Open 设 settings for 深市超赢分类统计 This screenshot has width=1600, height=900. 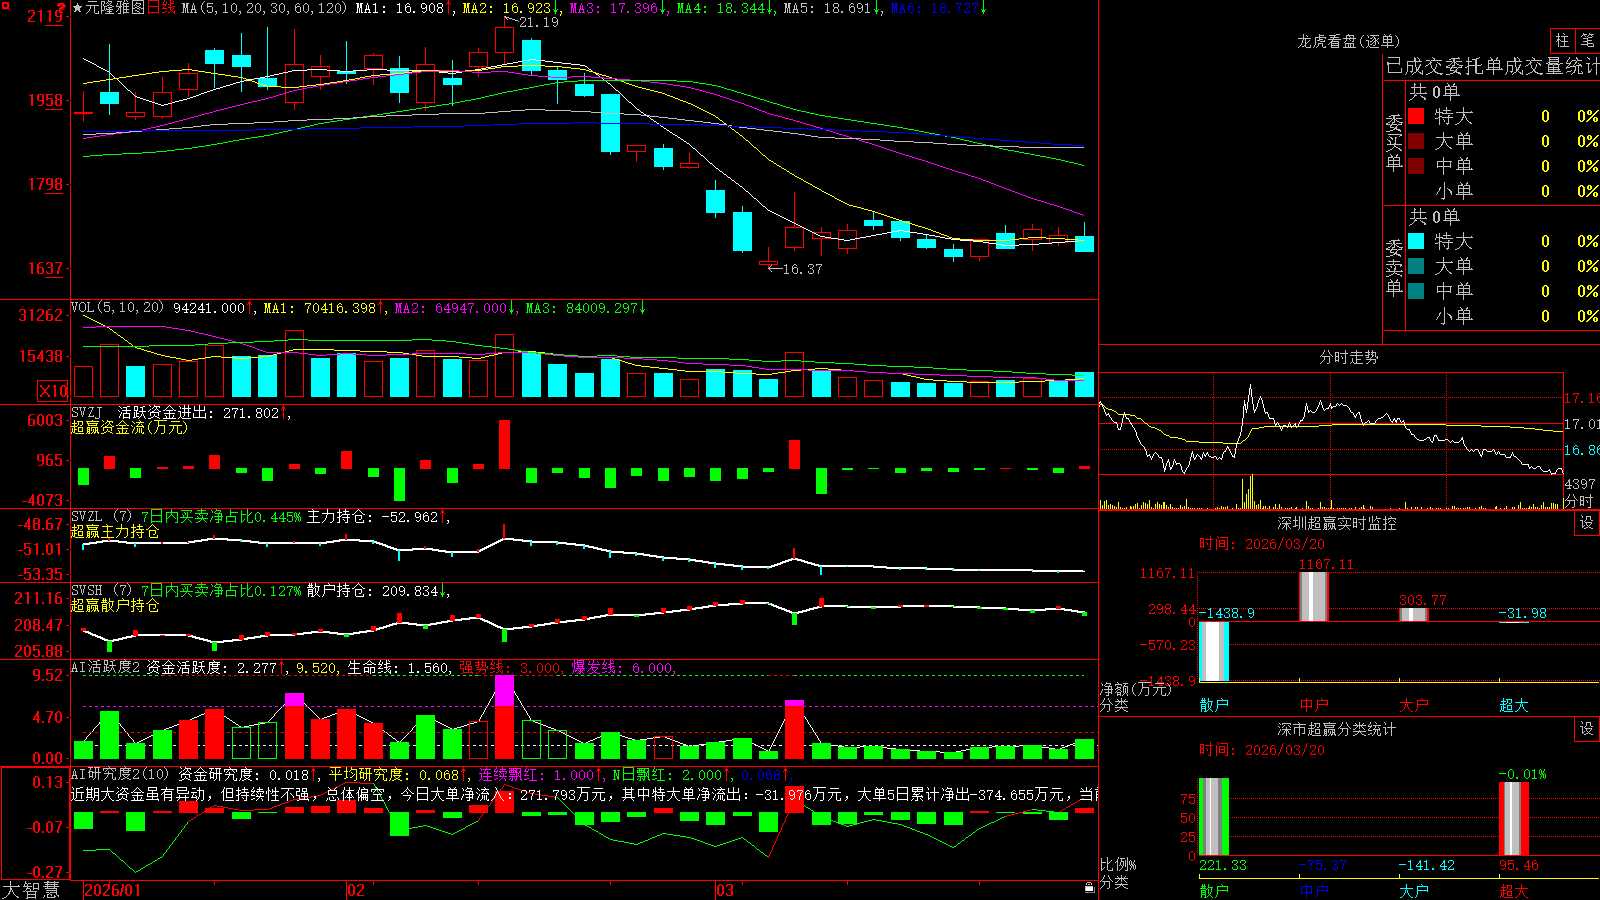point(1587,730)
